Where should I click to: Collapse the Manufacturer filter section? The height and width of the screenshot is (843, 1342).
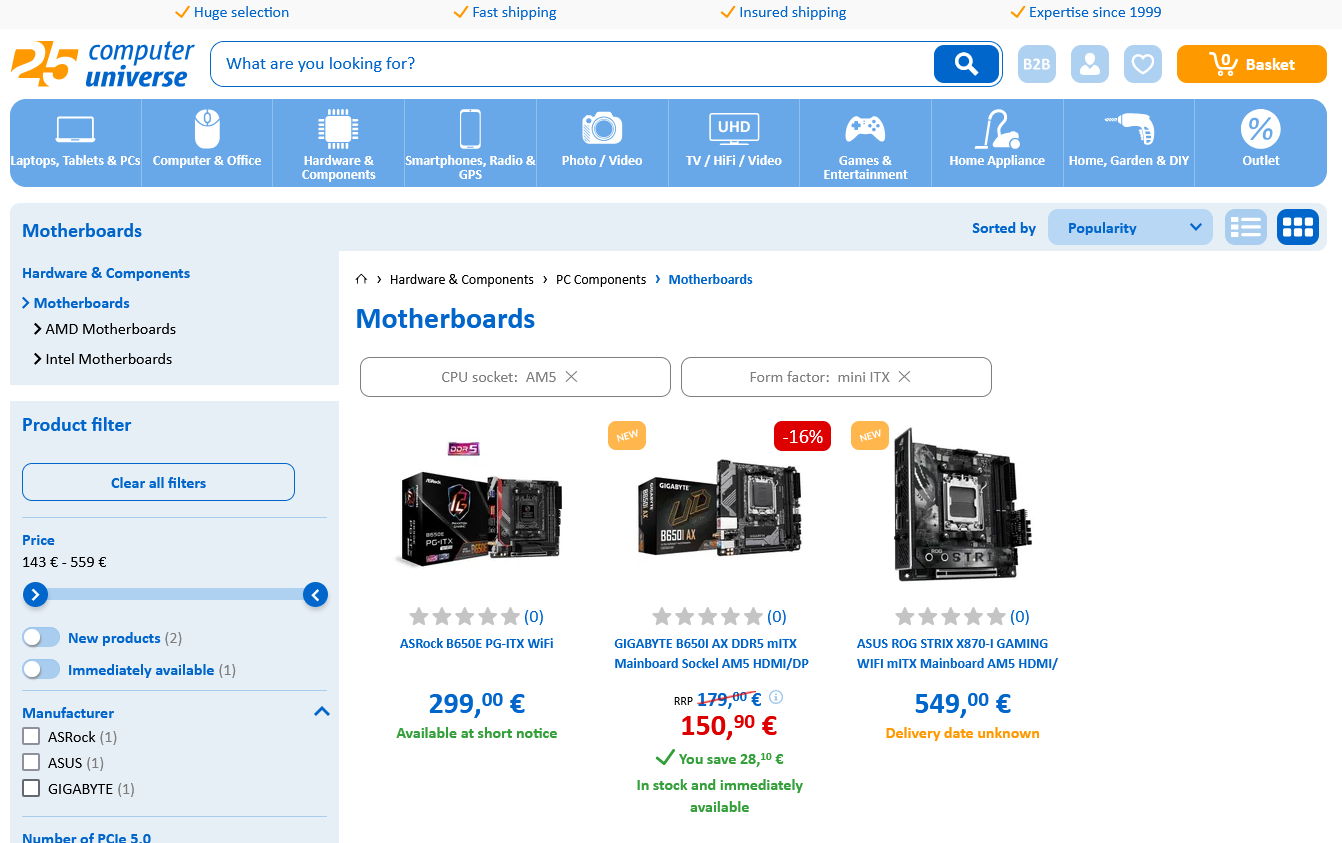point(322,712)
